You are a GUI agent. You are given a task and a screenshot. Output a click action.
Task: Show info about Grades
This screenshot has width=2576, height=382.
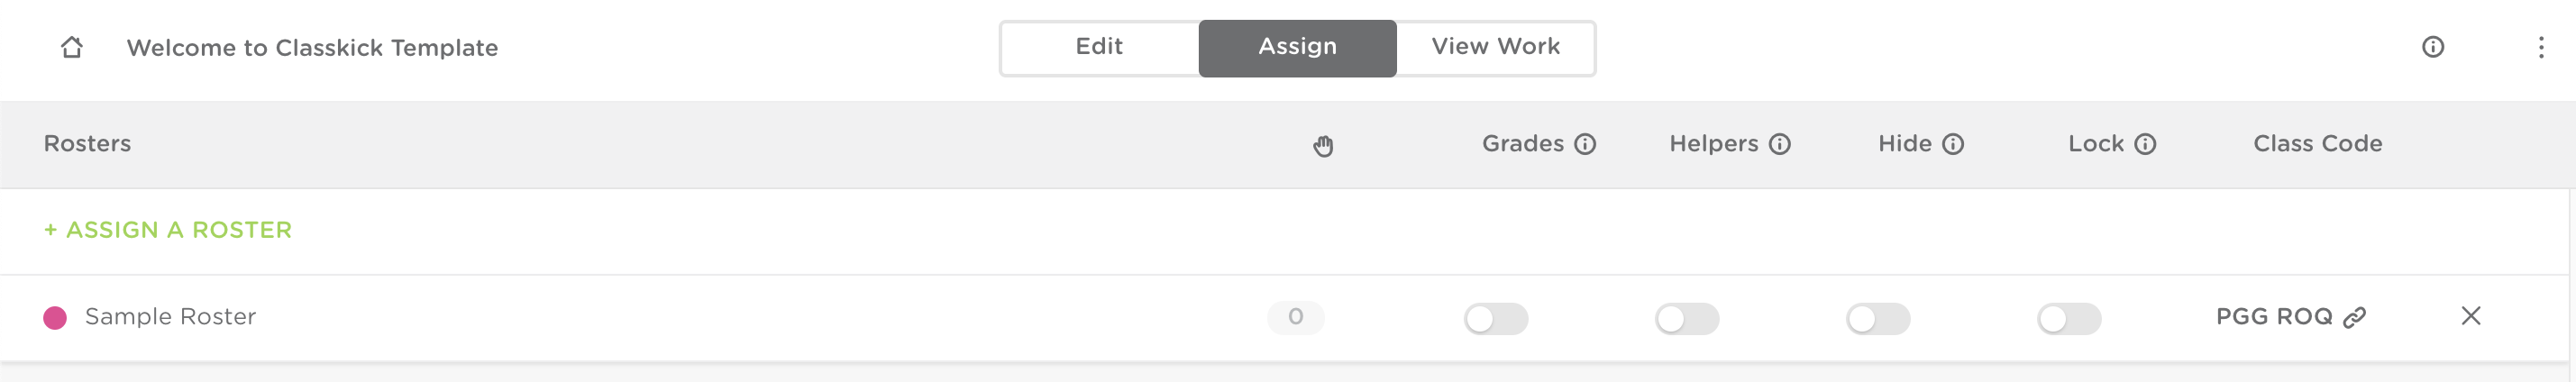(x=1585, y=144)
